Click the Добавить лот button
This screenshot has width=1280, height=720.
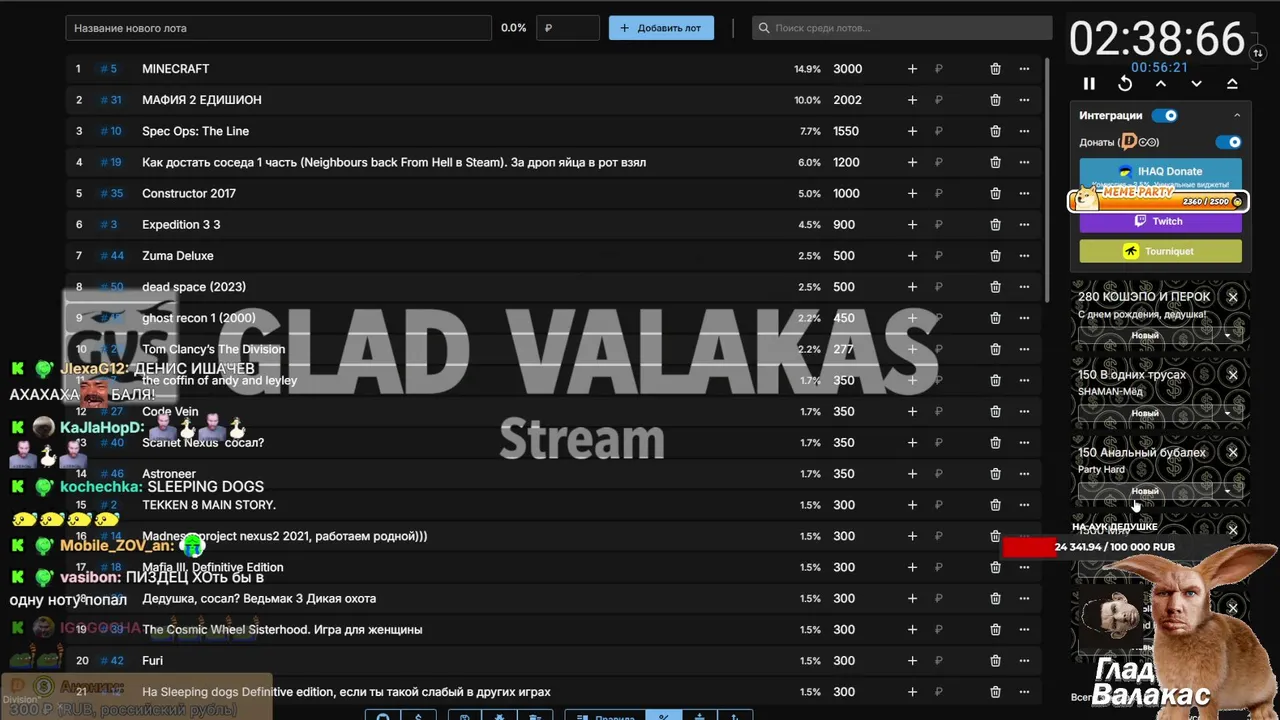pos(661,28)
